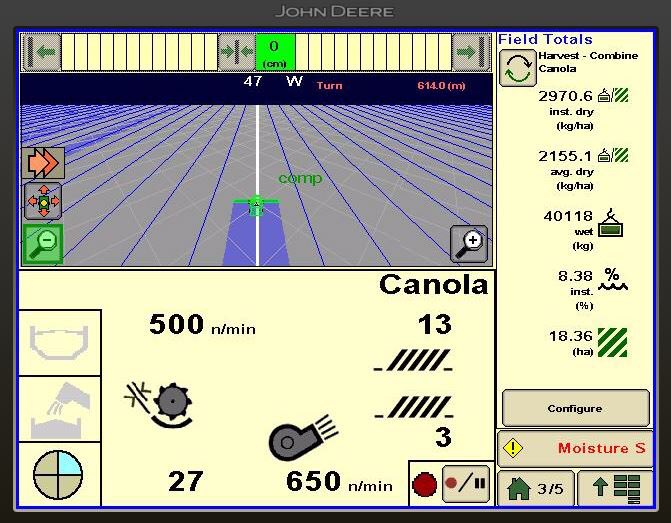Click the red recording status indicator
Screen dimensions: 671x523
coord(424,485)
